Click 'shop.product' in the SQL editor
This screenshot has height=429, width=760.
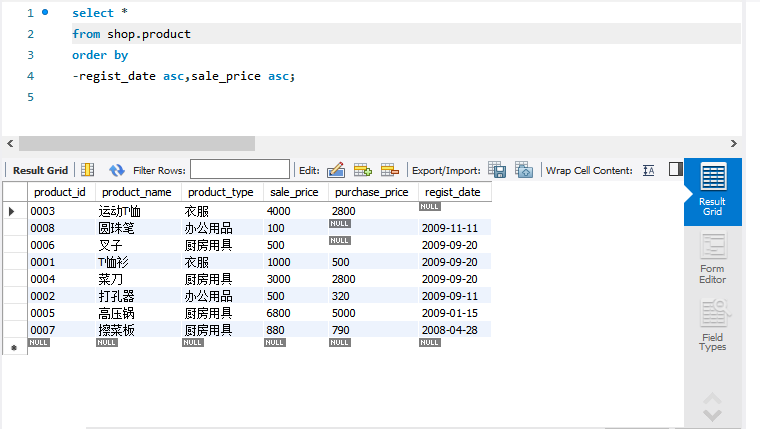[149, 34]
